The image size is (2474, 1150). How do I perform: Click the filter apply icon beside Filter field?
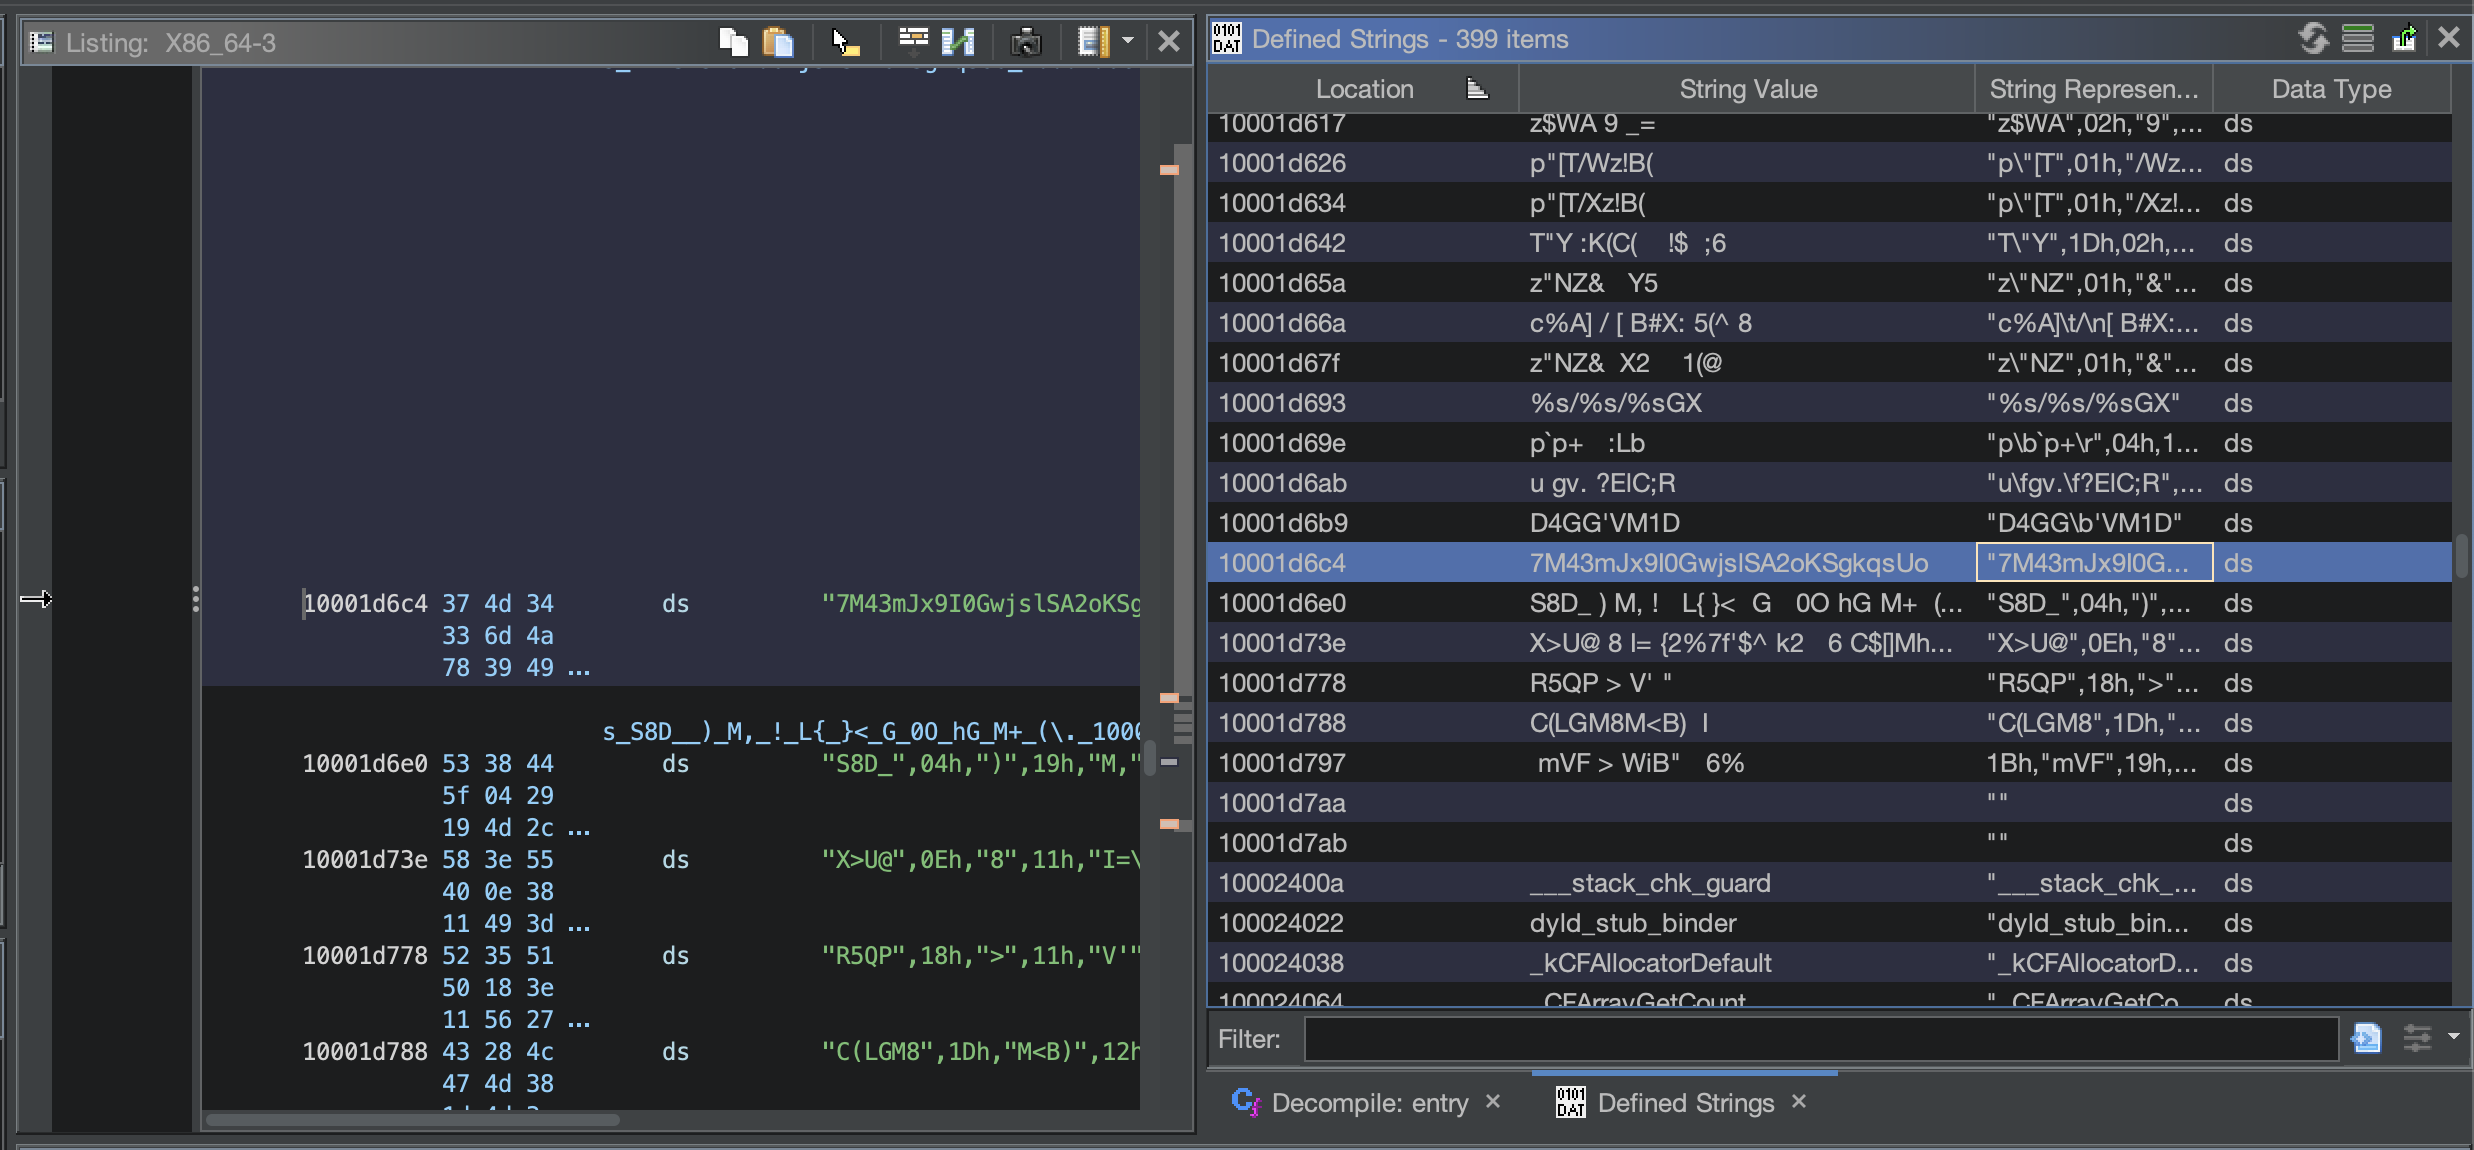click(2367, 1039)
